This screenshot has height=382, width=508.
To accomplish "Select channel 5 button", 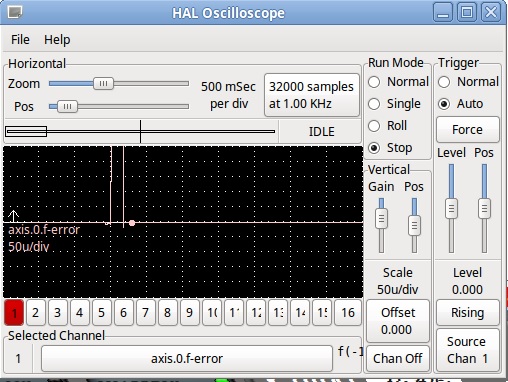I will [x=102, y=313].
